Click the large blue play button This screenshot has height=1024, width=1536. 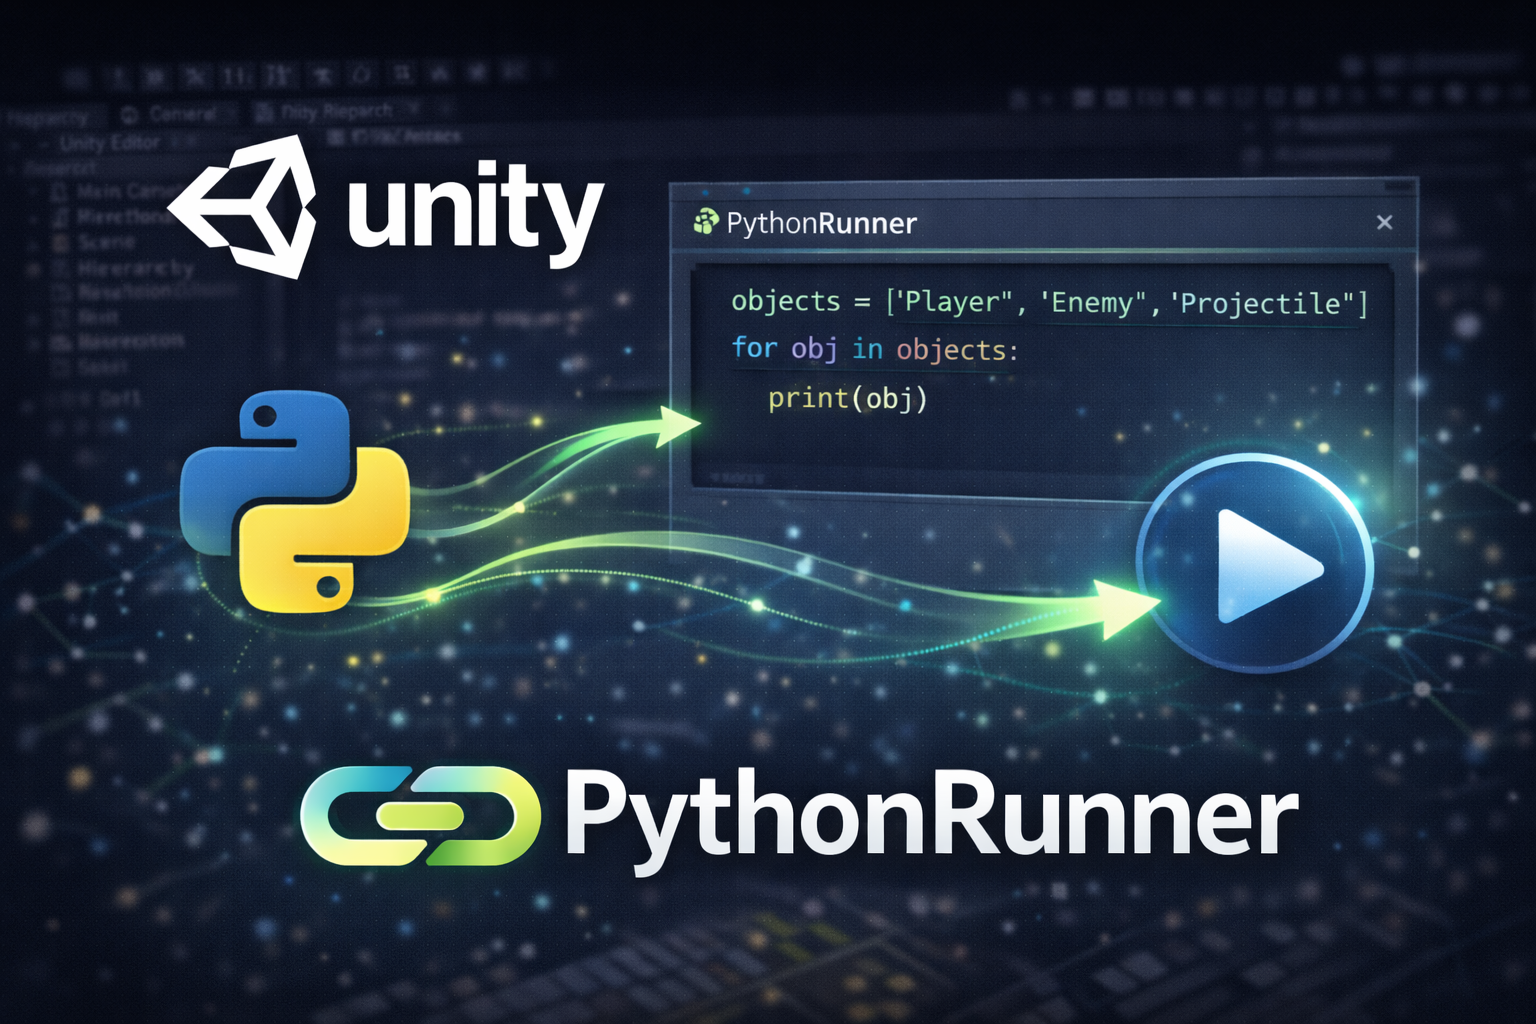pos(1255,563)
